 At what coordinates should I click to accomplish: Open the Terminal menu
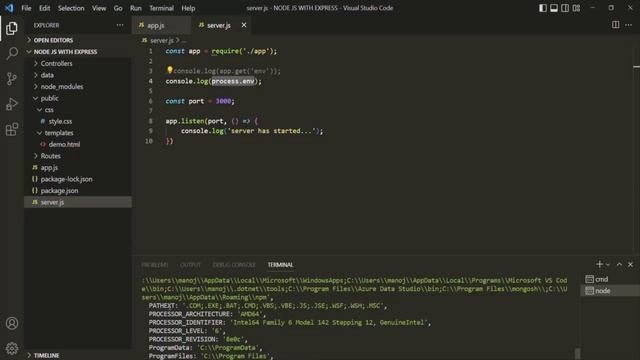[161, 8]
